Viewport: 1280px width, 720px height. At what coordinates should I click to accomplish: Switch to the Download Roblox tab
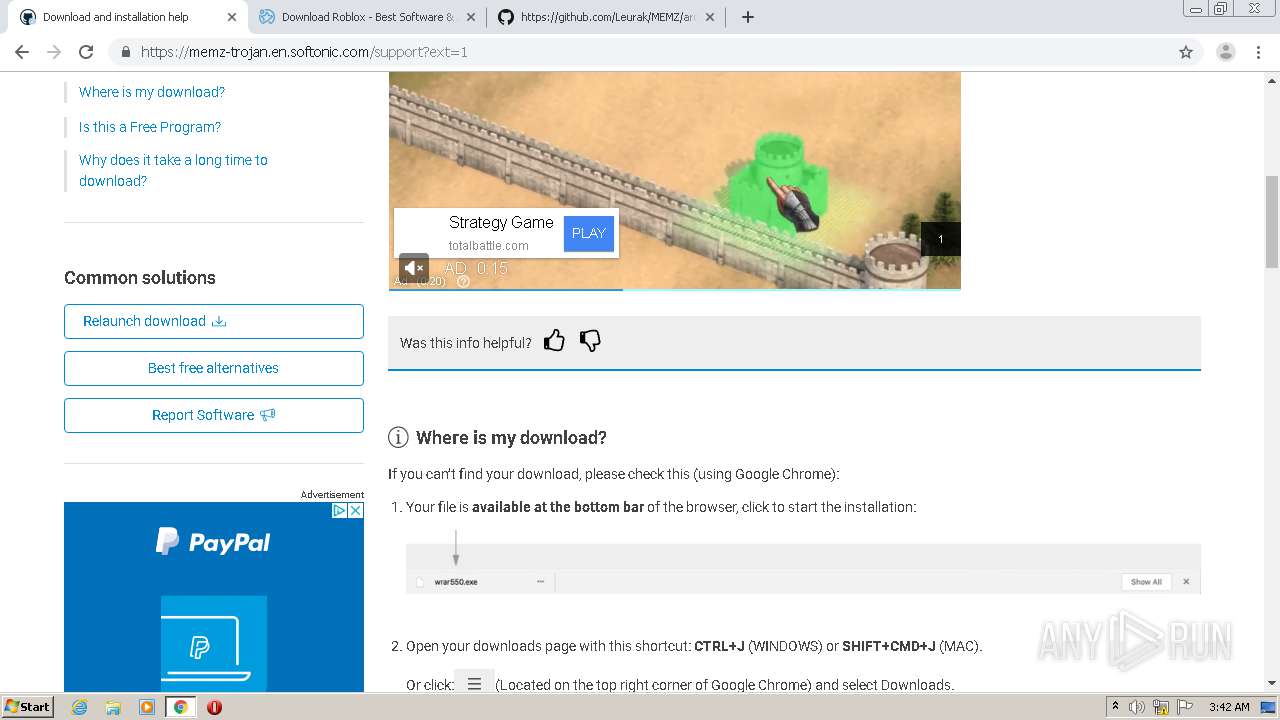click(367, 17)
